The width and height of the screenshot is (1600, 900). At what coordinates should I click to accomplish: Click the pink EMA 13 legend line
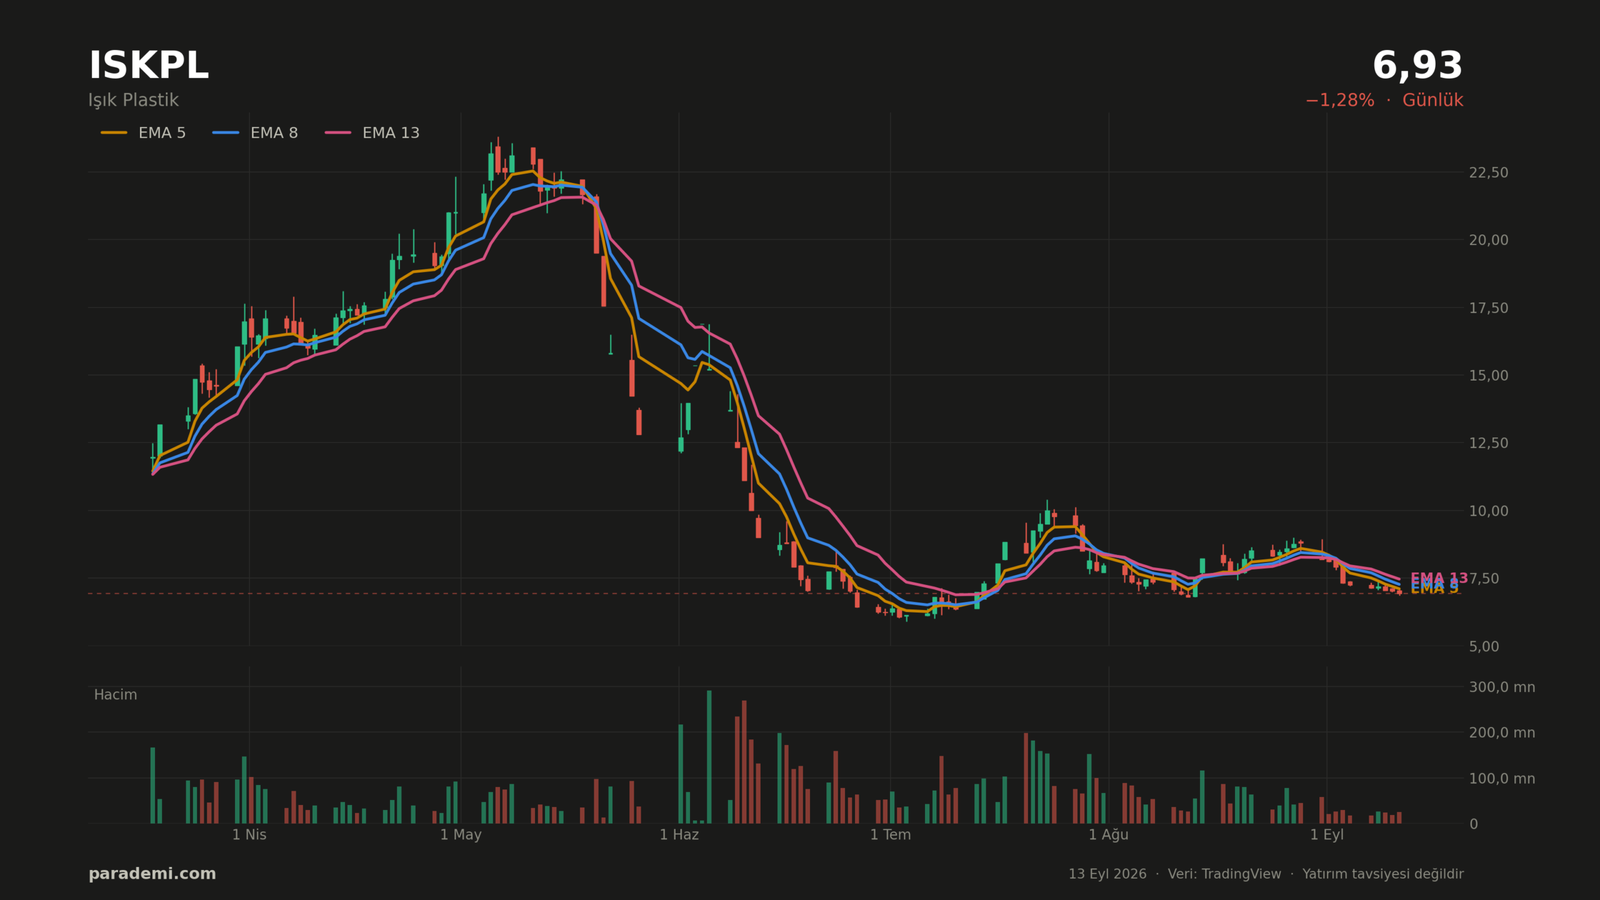point(338,133)
